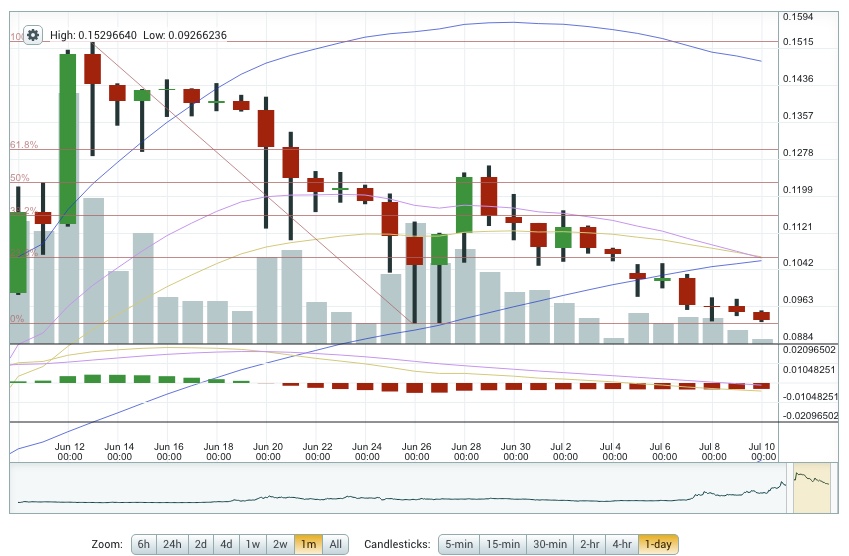Set zoom to 2w

280,544
